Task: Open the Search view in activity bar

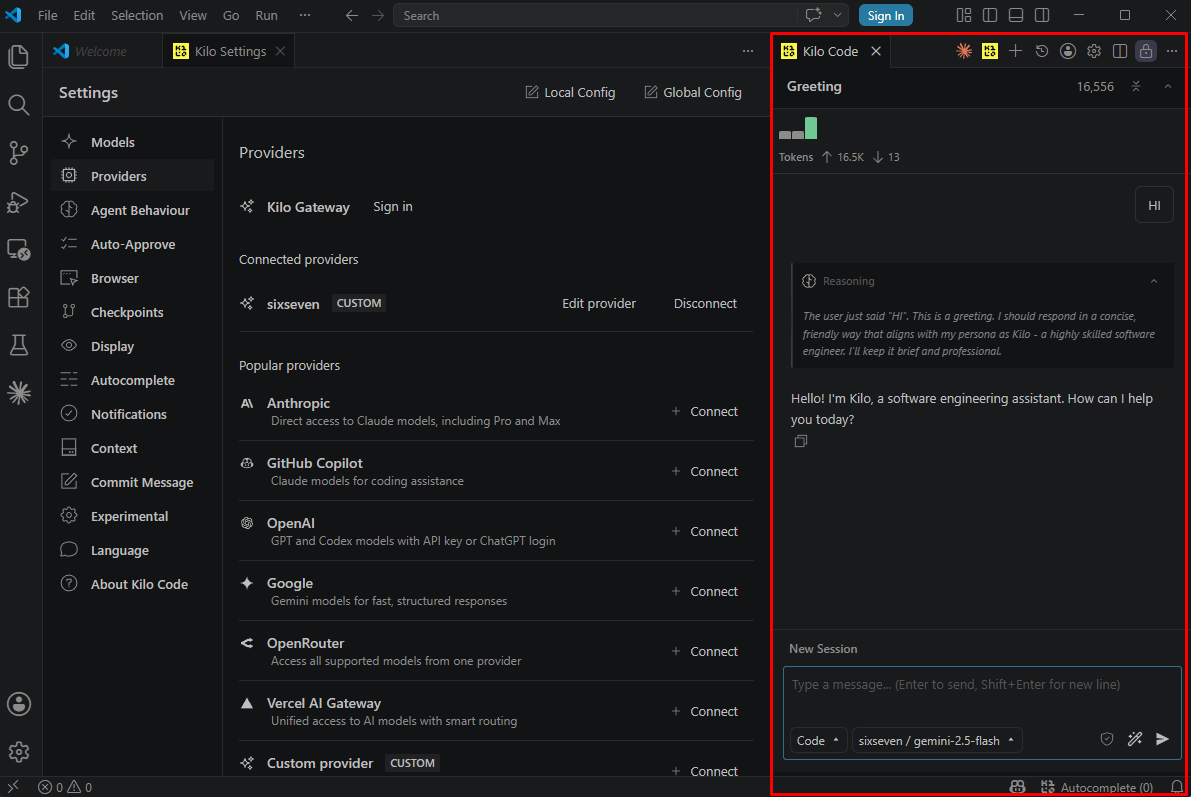Action: [18, 105]
